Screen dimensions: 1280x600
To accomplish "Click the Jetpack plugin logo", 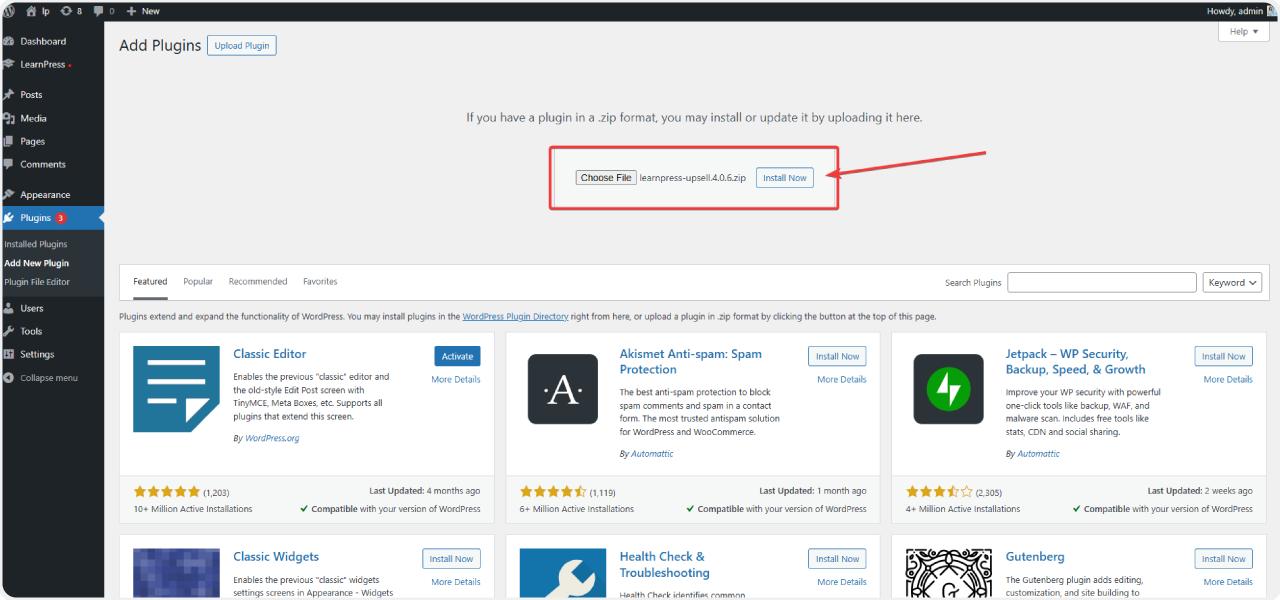I will pyautogui.click(x=949, y=389).
